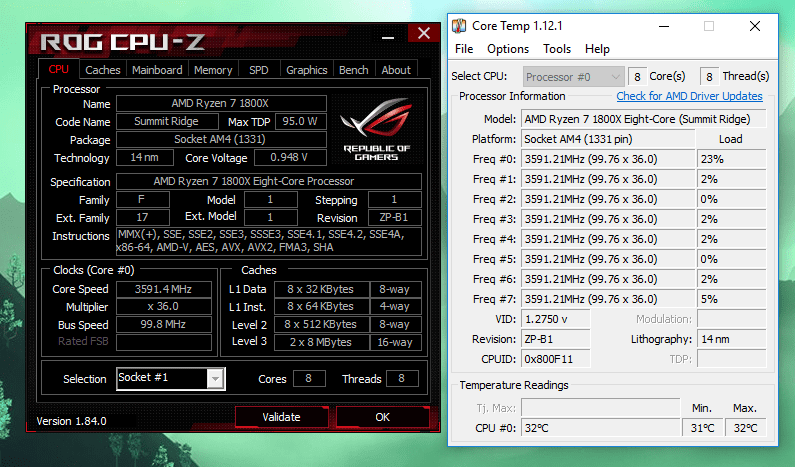Click the Core(s) count box in Core Temp
795x467 pixels.
637,77
